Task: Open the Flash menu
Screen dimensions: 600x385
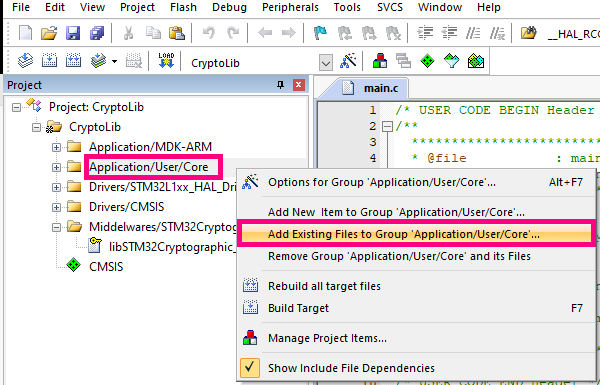Action: point(183,7)
